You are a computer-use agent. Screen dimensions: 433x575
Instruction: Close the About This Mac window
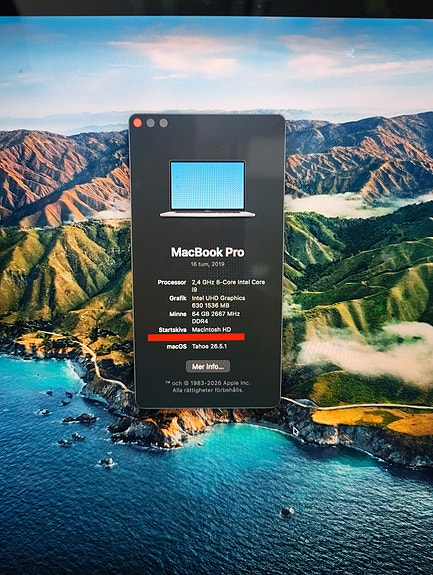[137, 123]
